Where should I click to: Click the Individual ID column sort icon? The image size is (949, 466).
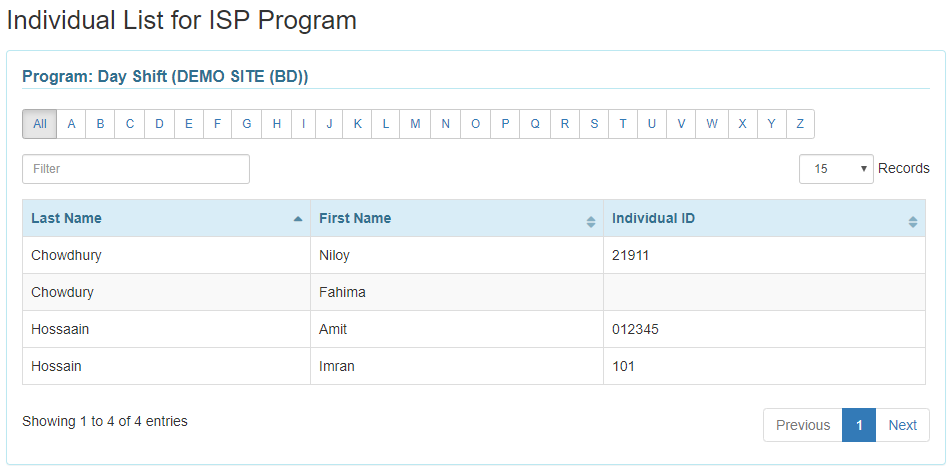tap(913, 222)
